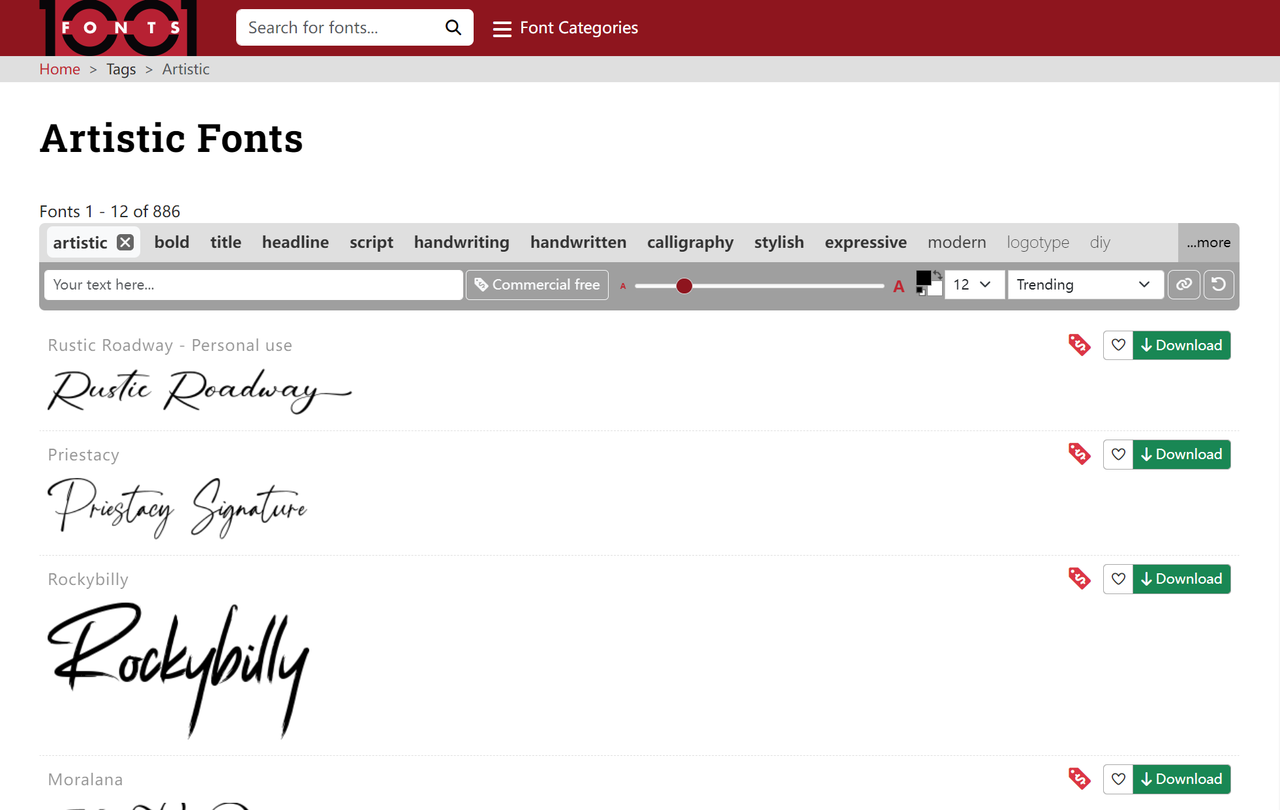Click the Moralana license tag icon
The image size is (1280, 810).
pos(1079,779)
